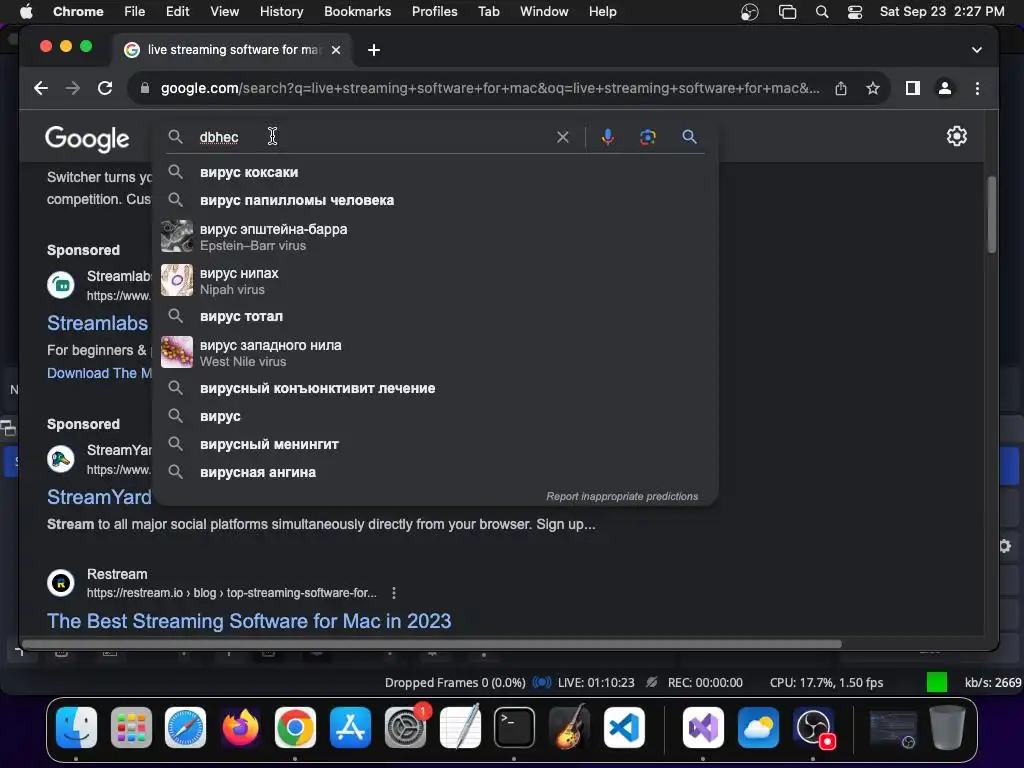This screenshot has height=768, width=1024.
Task: Open Trash in the Dock
Action: pos(947,727)
